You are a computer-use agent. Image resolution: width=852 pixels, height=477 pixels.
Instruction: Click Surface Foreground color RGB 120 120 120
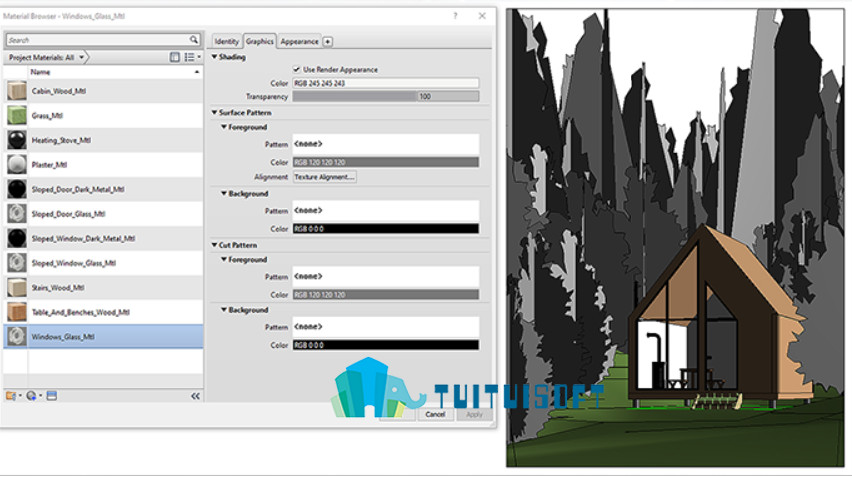tap(386, 162)
